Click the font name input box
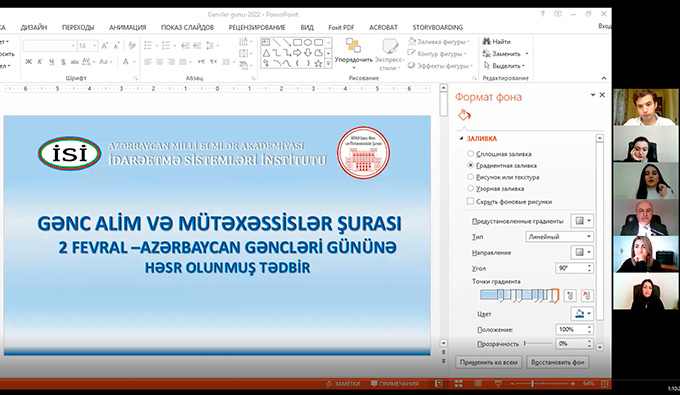Image resolution: width=680 pixels, height=395 pixels. 49,46
